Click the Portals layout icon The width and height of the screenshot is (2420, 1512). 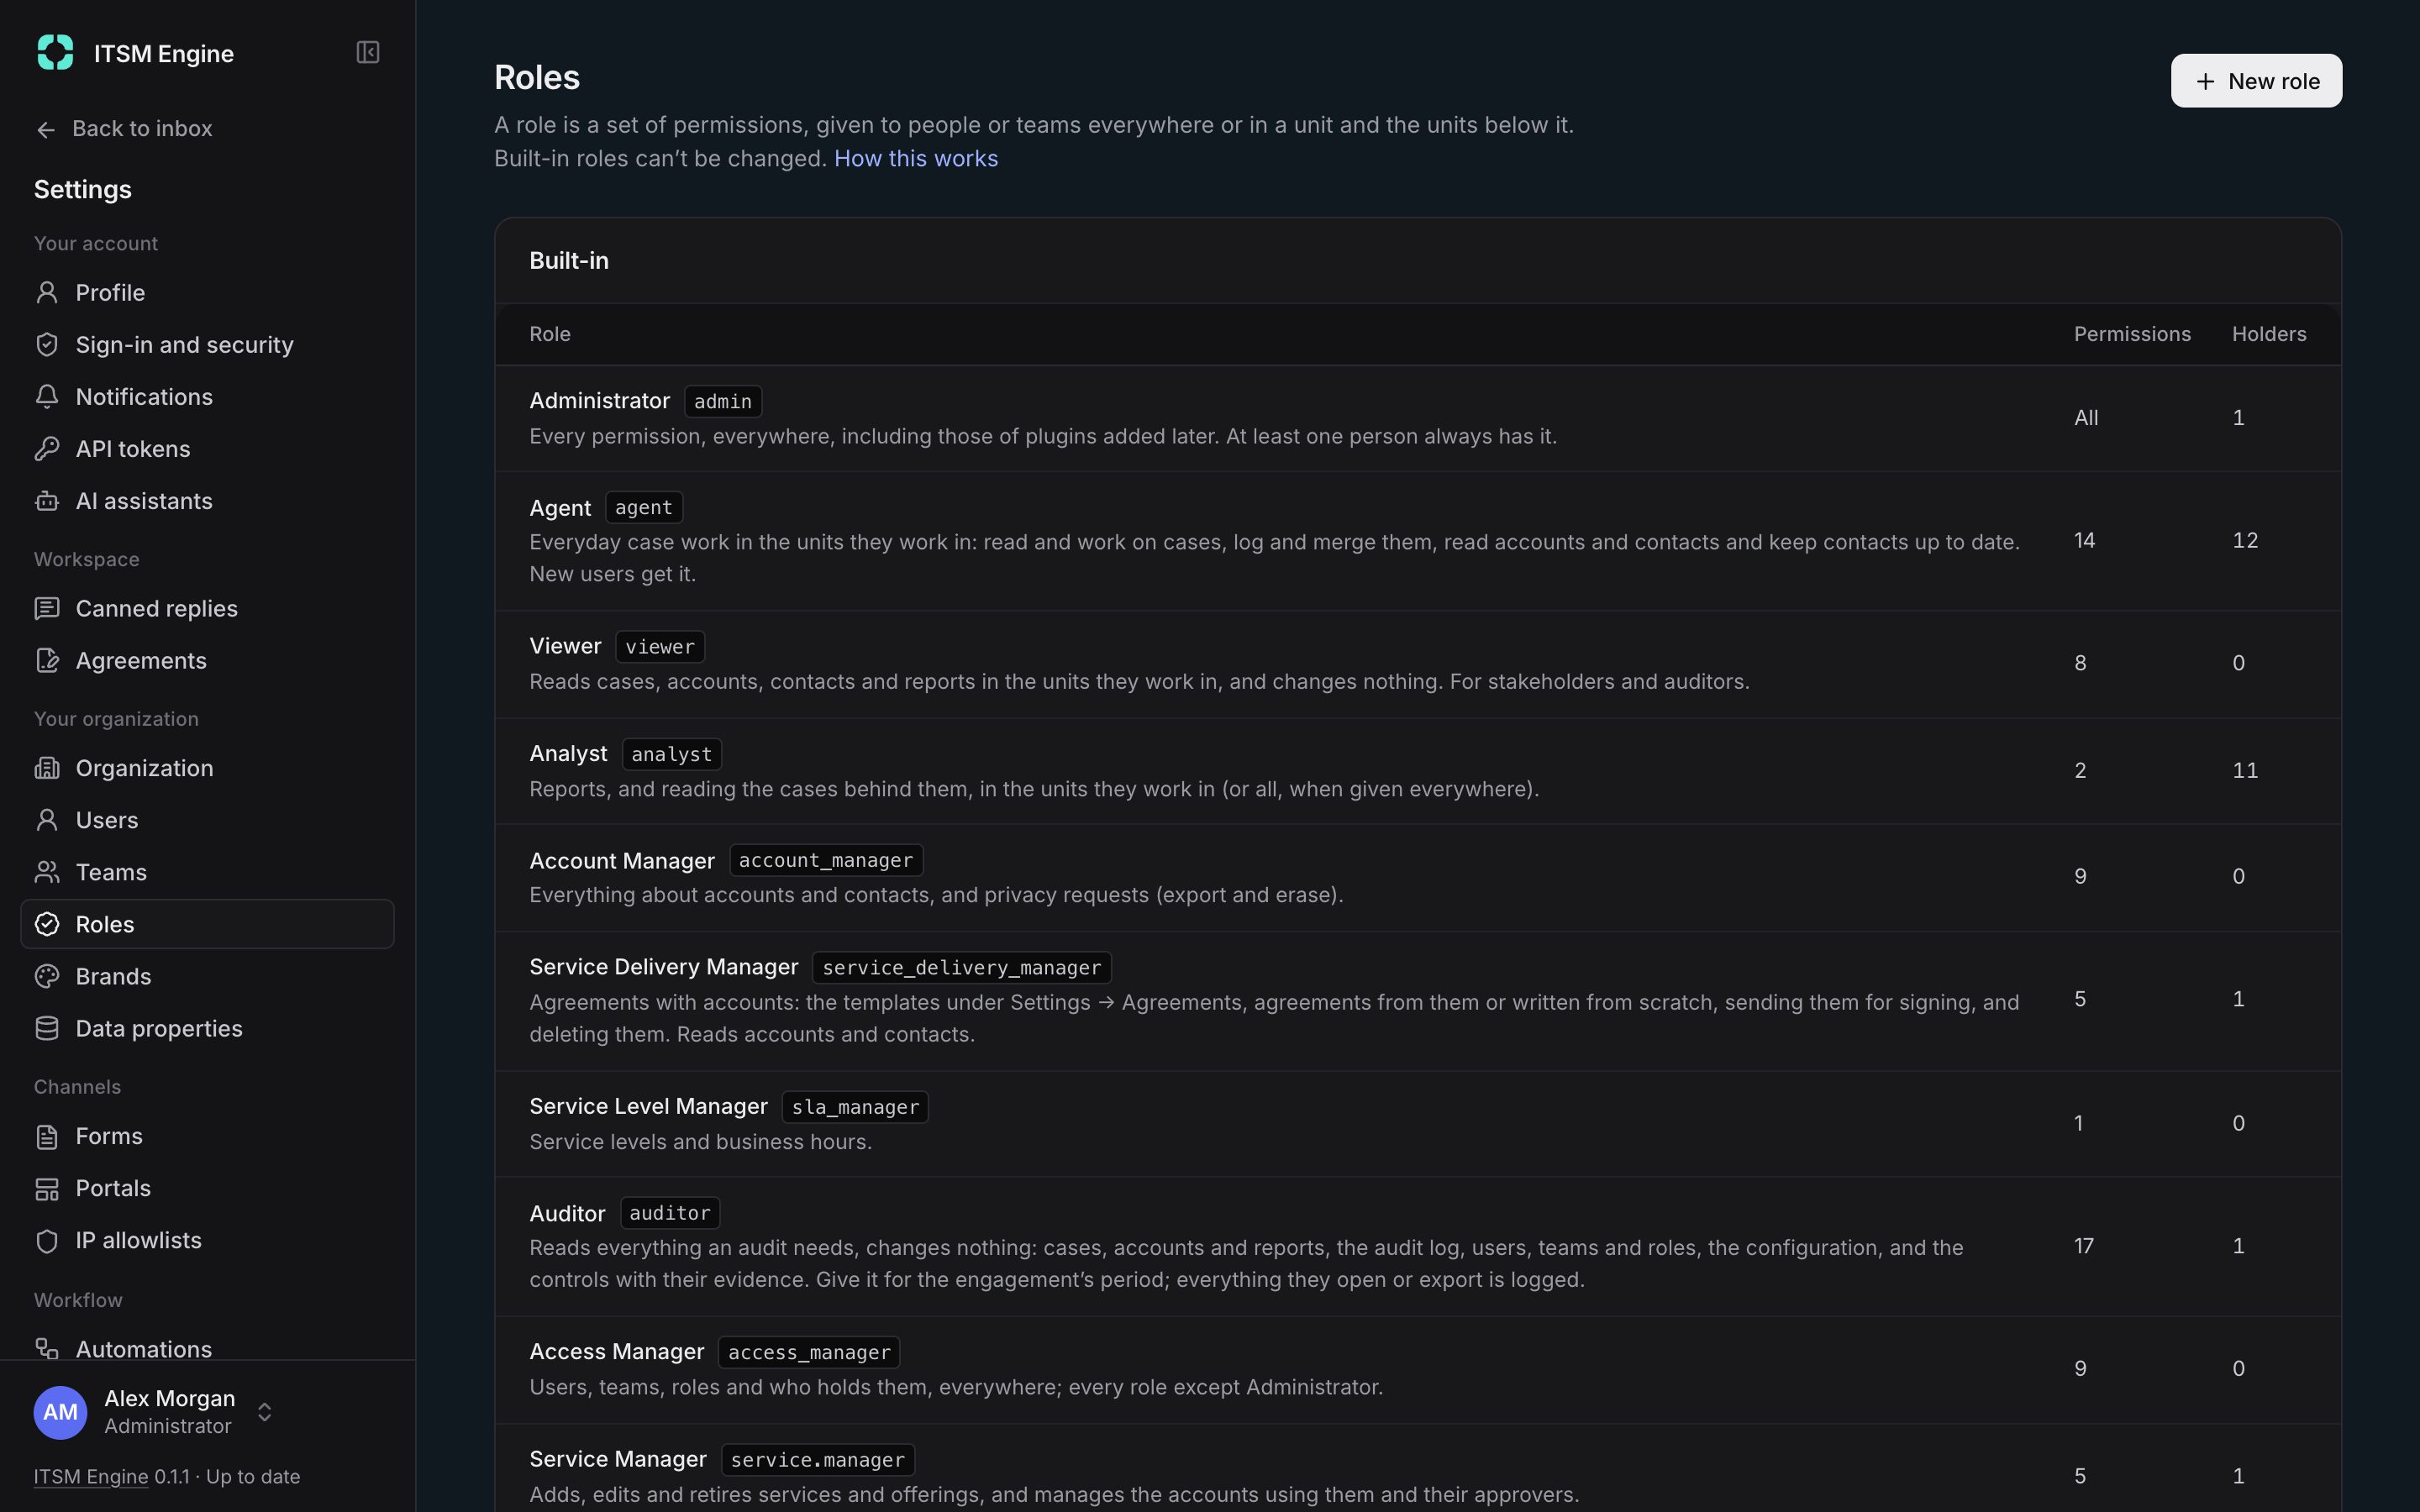tap(47, 1188)
